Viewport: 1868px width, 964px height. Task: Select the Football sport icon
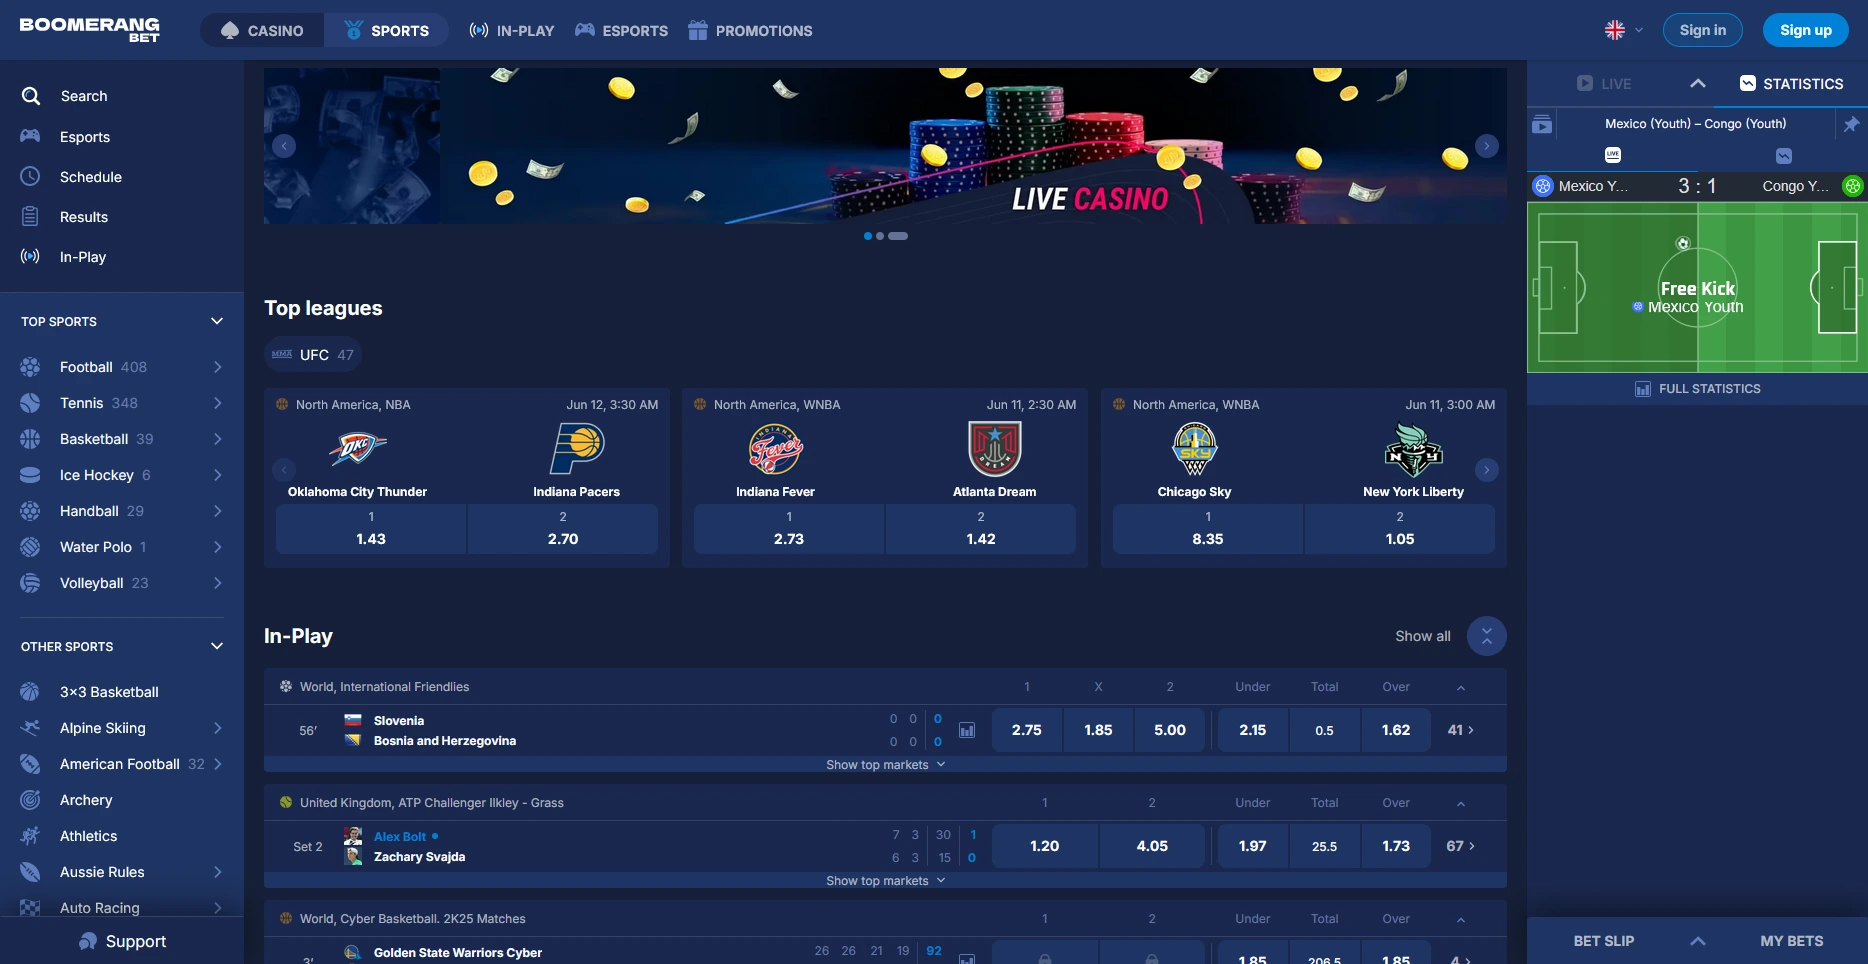click(x=31, y=367)
